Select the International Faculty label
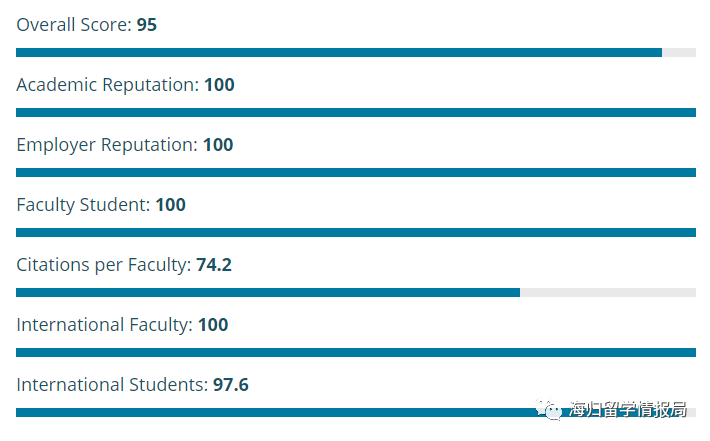Viewport: 710px width, 441px height. click(105, 325)
